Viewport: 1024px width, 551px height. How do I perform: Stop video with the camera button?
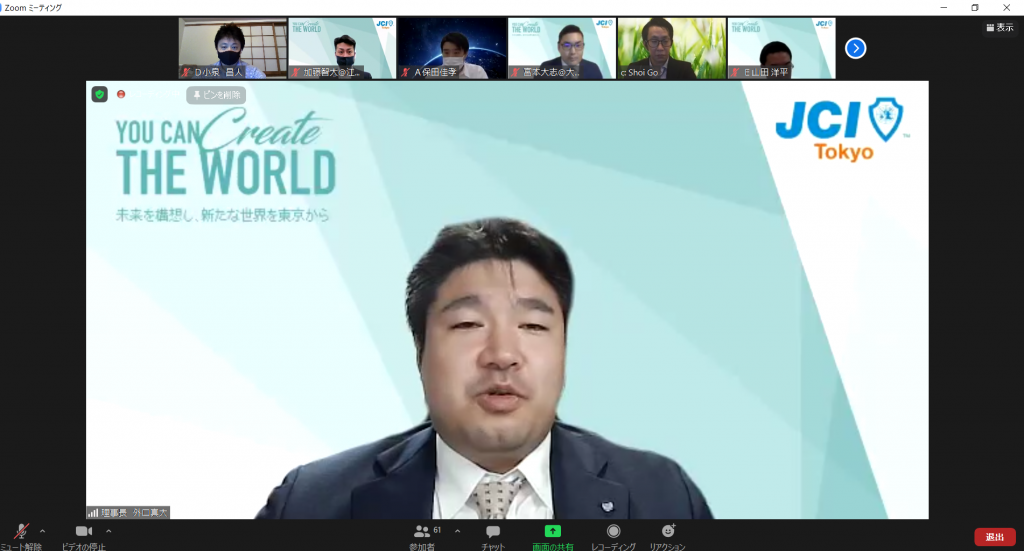83,535
